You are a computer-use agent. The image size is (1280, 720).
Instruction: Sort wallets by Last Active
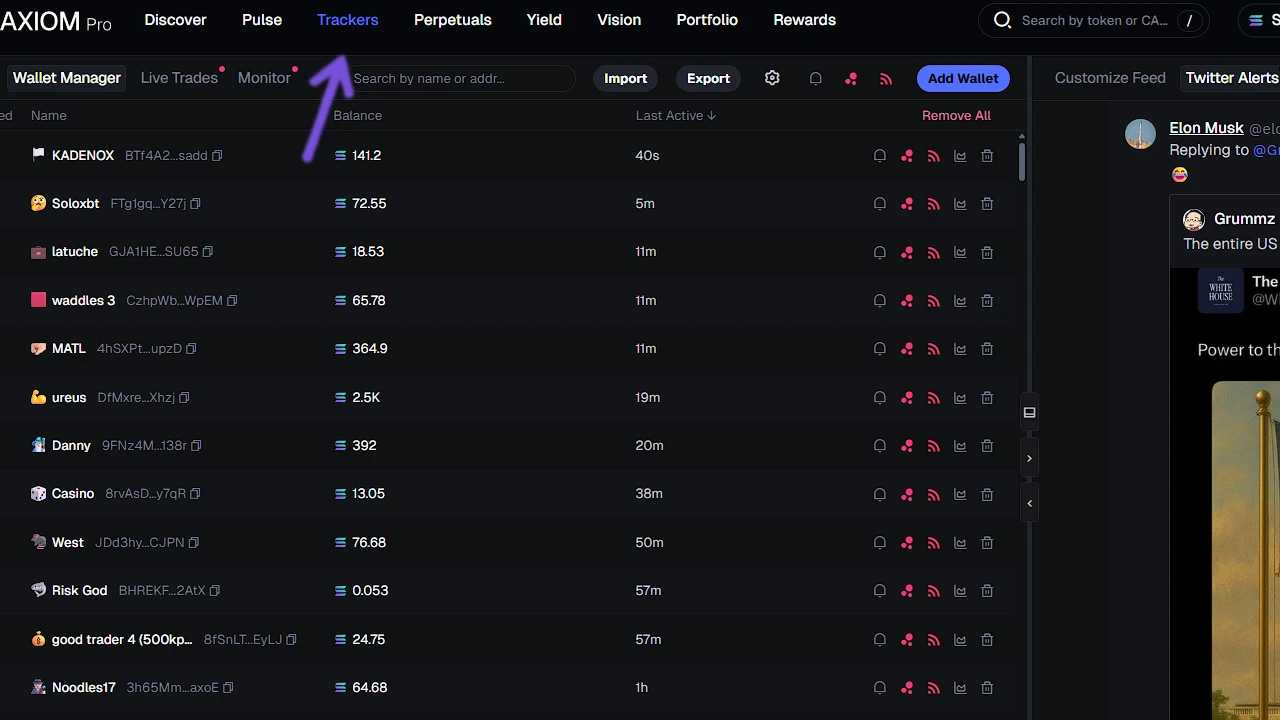[x=676, y=115]
